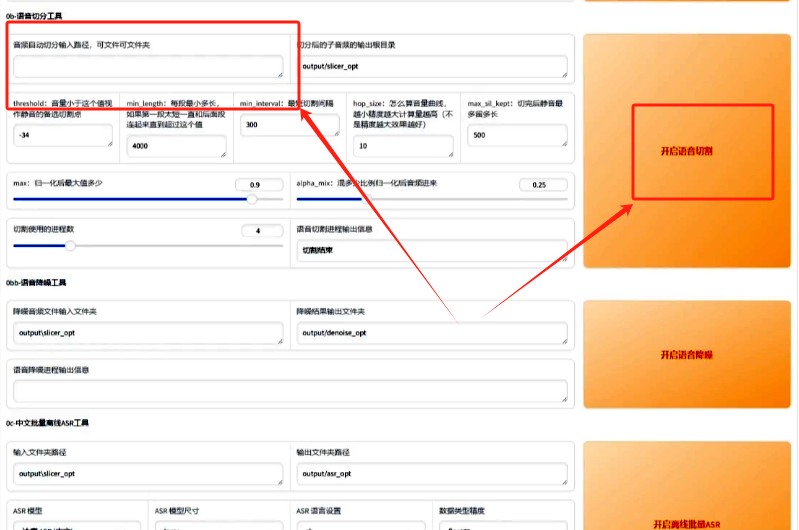
Task: Focus the min_interval field showing 300
Action: [x=289, y=126]
